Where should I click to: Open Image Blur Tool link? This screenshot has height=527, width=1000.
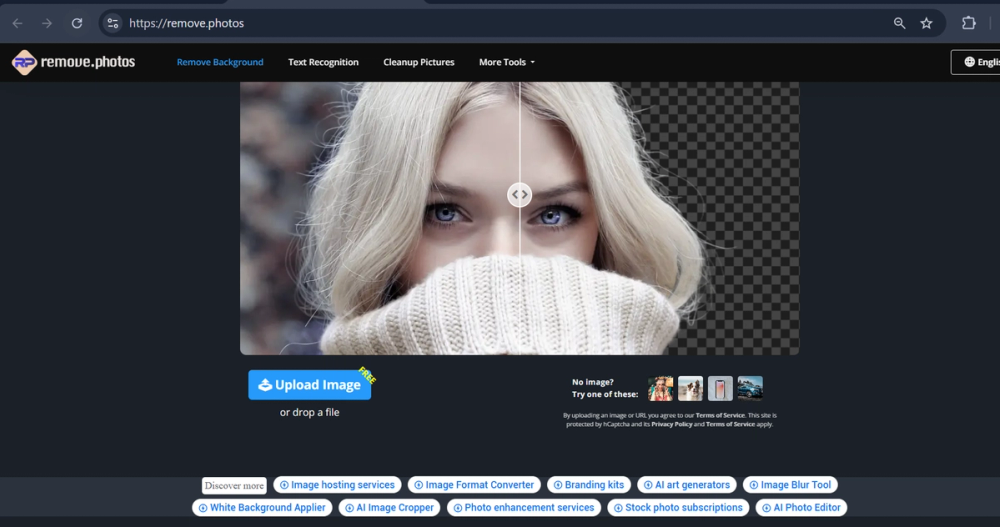[790, 485]
